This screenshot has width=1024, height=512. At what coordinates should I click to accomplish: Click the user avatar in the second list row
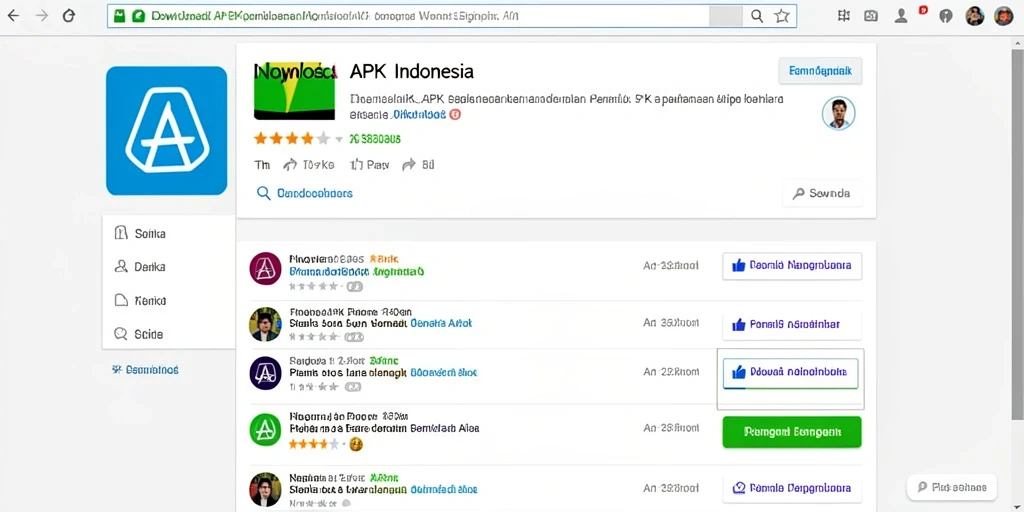(265, 324)
